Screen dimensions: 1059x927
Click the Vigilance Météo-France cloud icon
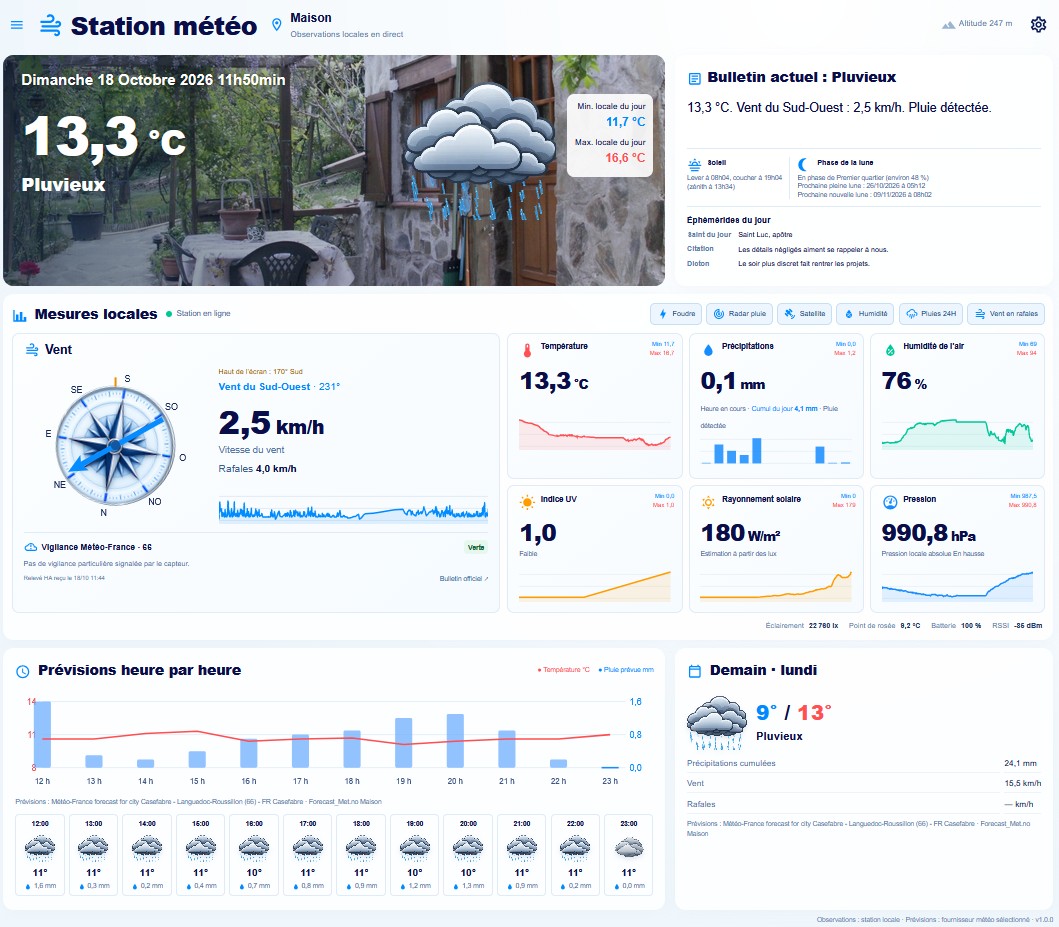point(30,547)
